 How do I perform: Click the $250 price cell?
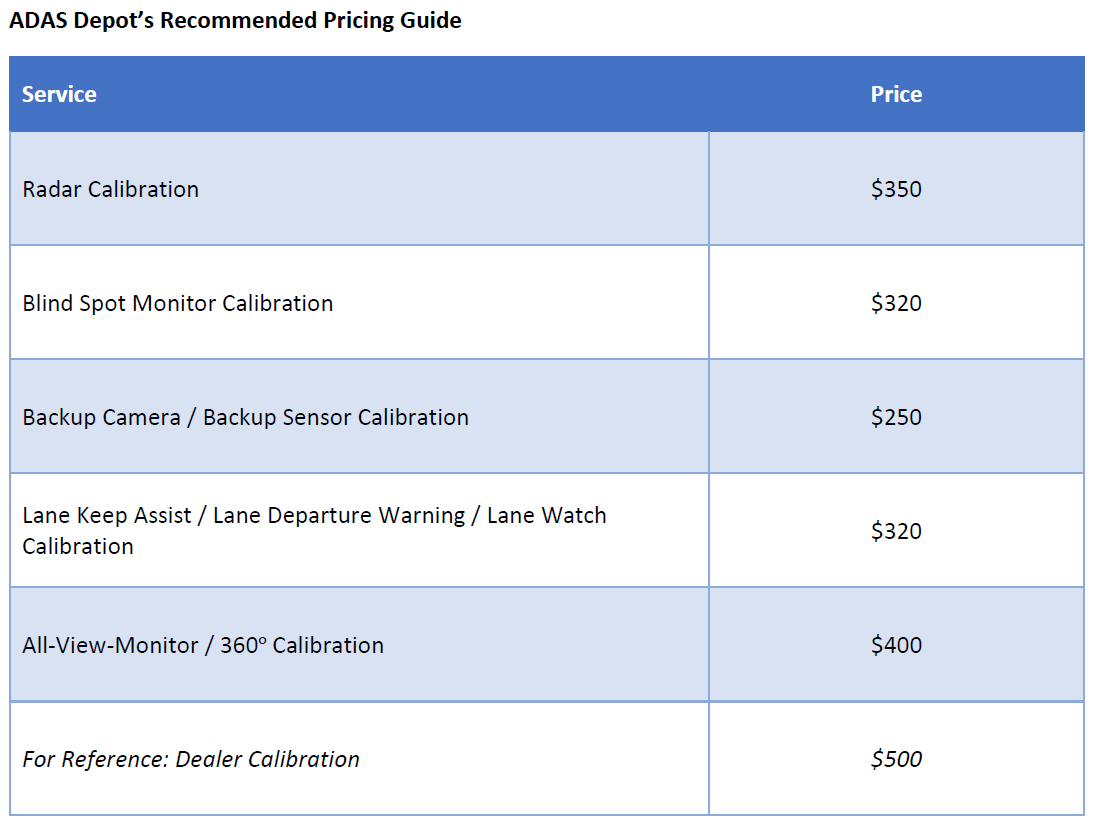pyautogui.click(x=896, y=417)
